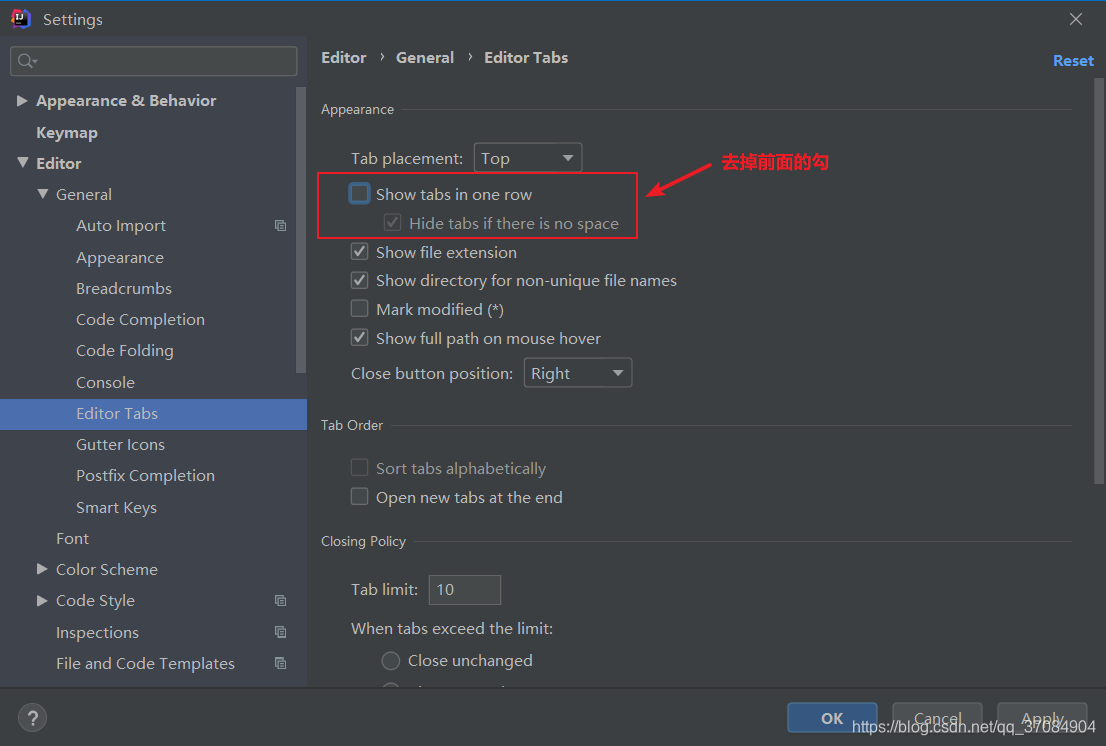Open the Auto Import settings page
This screenshot has width=1106, height=746.
point(121,226)
